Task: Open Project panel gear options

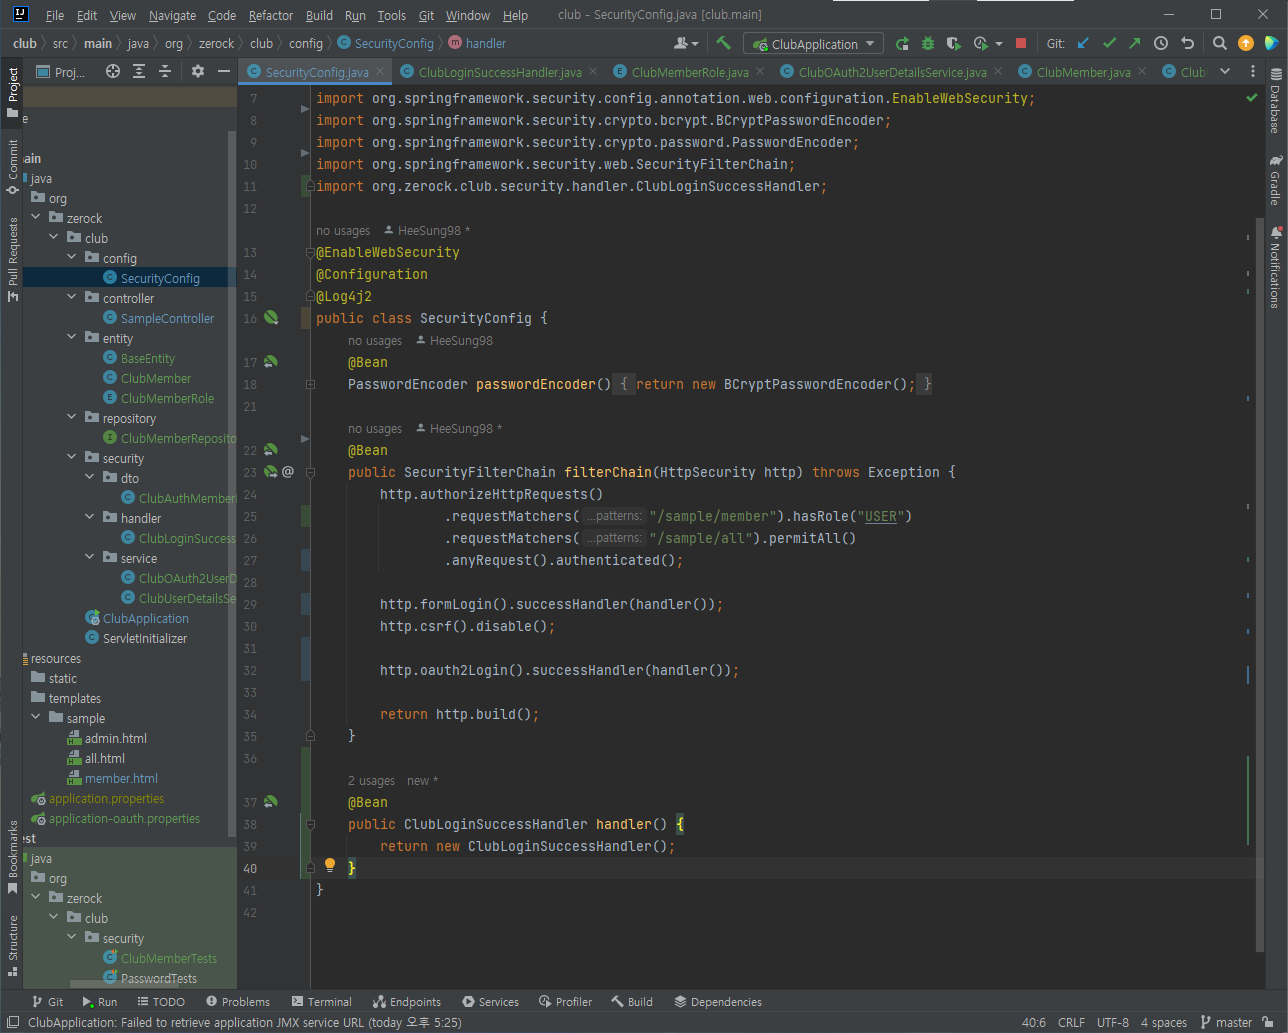Action: 198,71
